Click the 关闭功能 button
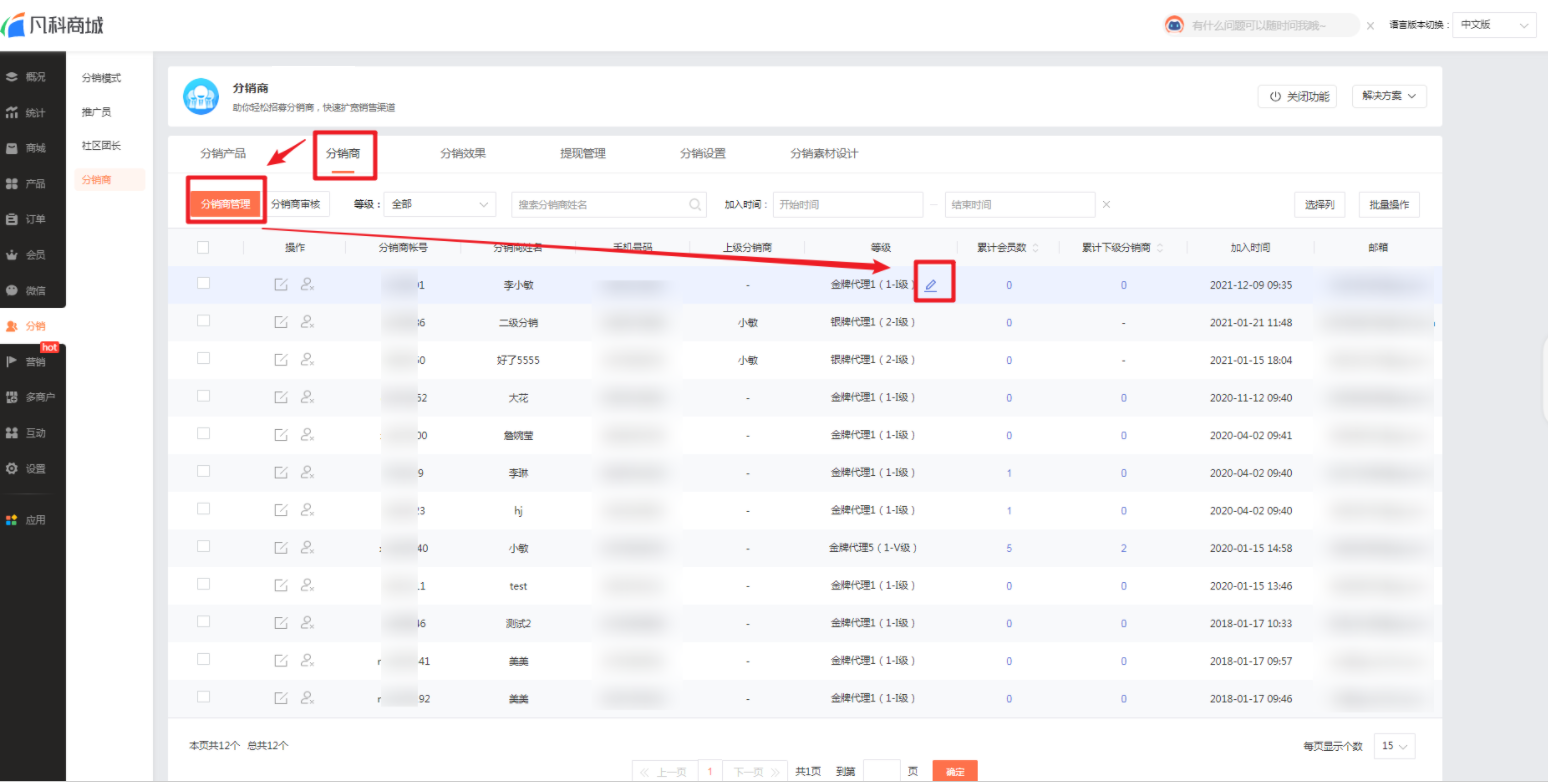Viewport: 1548px width, 782px height. click(x=1297, y=96)
